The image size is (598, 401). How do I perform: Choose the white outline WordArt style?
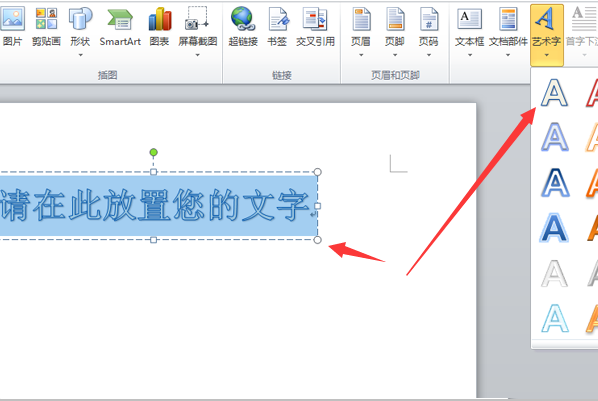point(555,93)
